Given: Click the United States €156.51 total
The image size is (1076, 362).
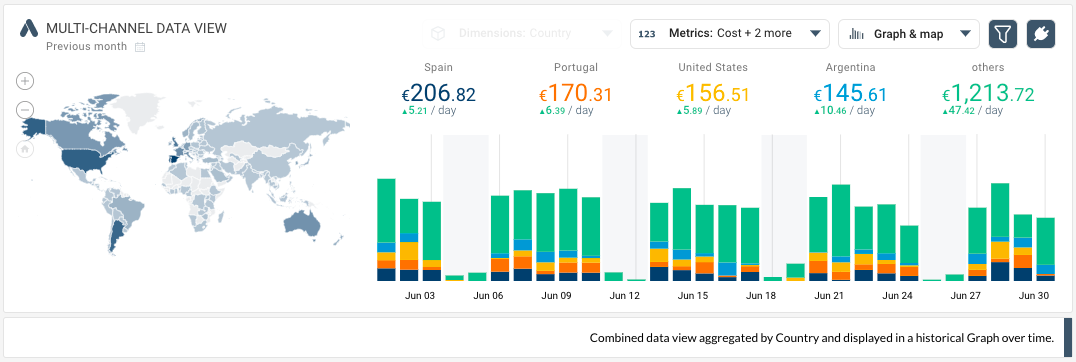Looking at the screenshot, I should click(713, 93).
